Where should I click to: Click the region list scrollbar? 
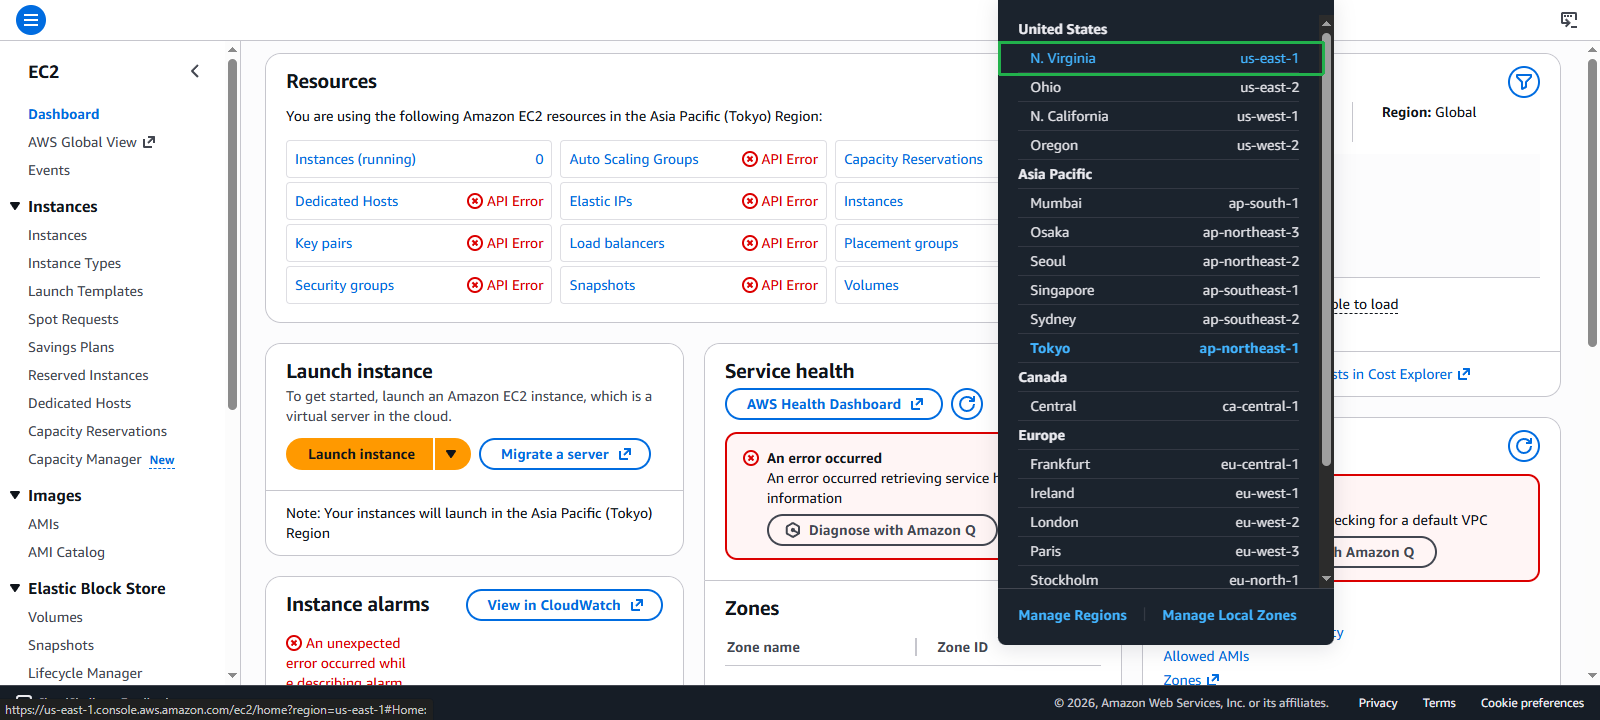point(1327,250)
